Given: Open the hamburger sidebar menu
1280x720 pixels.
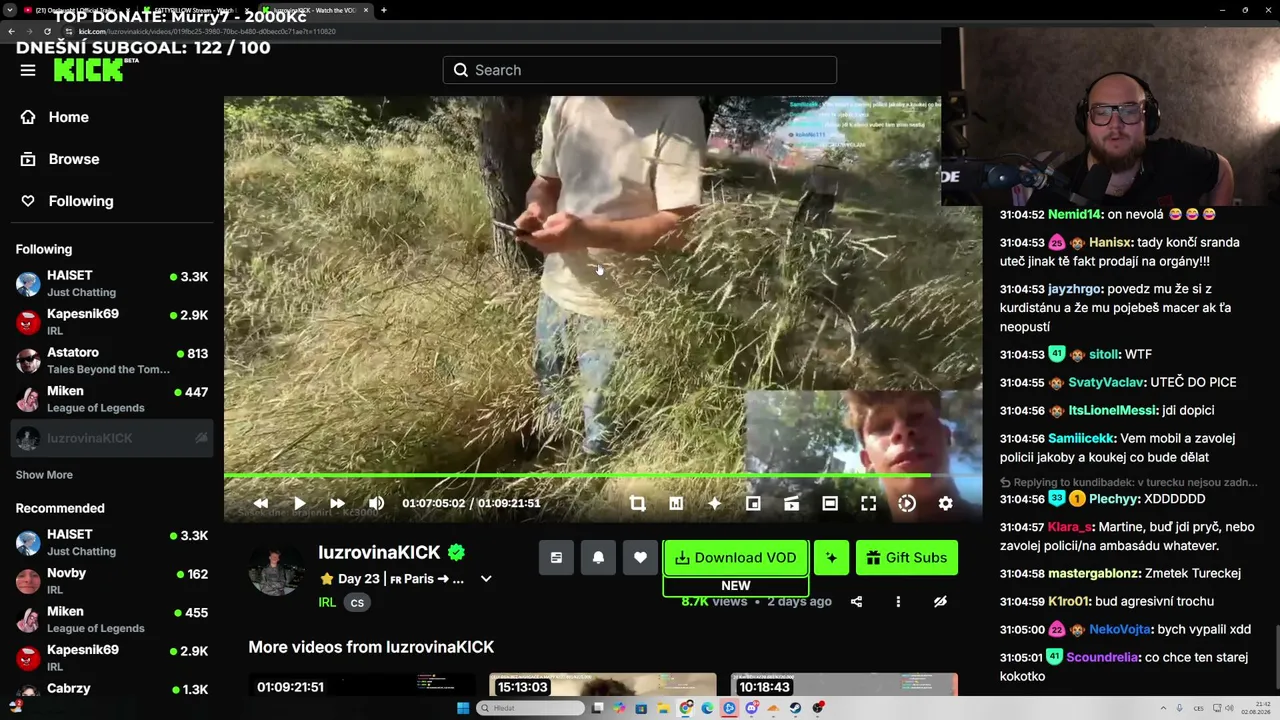Looking at the screenshot, I should [28, 70].
